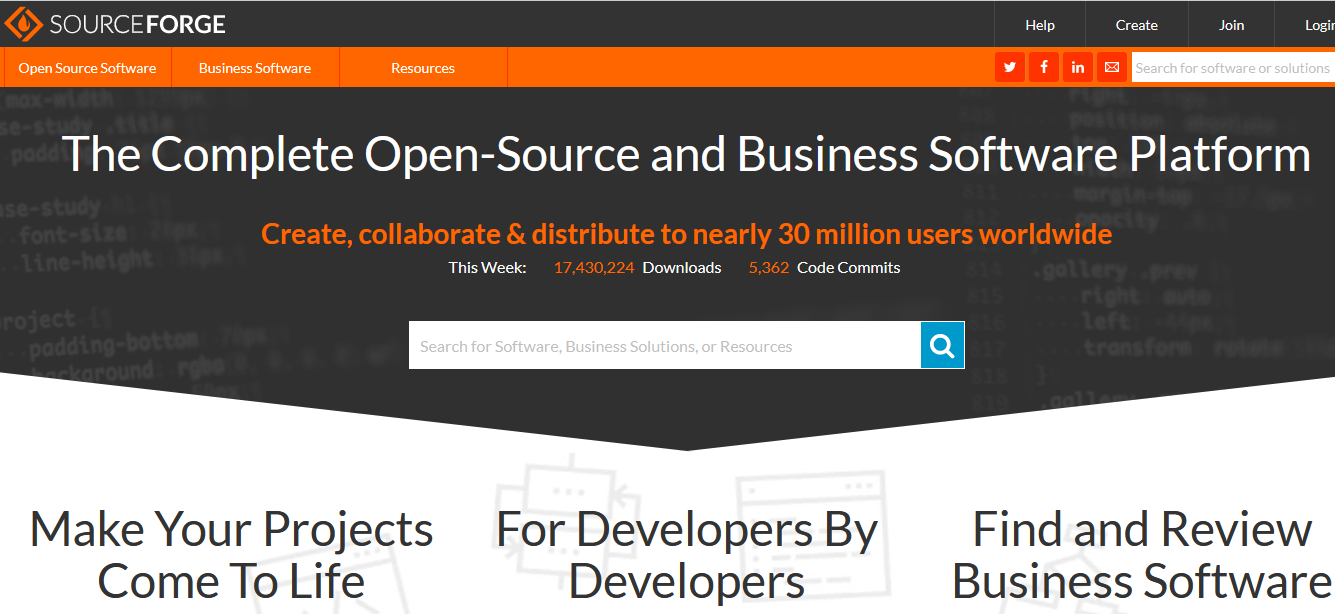
Task: Open the SourceForge LinkedIn page
Action: click(1078, 68)
